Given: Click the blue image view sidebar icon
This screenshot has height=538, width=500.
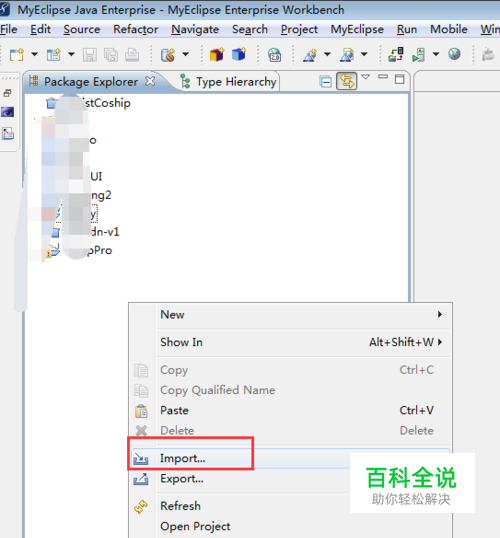Looking at the screenshot, I should [8, 112].
